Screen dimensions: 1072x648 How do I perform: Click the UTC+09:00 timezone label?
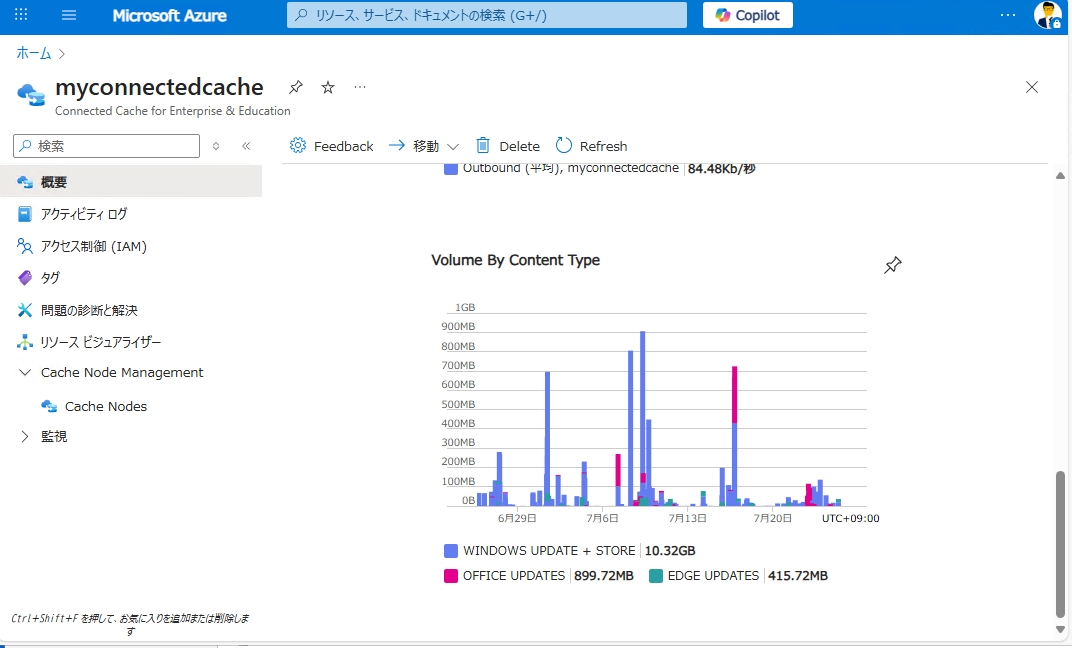point(850,518)
